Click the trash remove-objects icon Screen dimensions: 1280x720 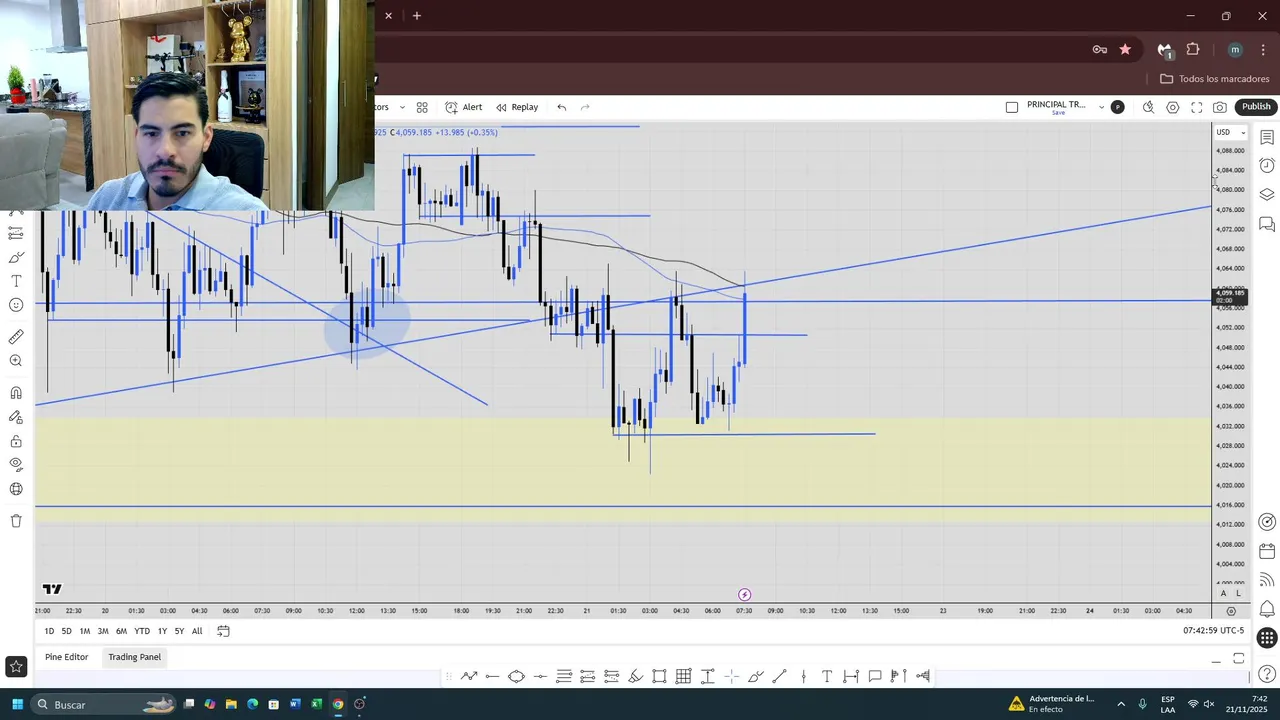point(16,521)
